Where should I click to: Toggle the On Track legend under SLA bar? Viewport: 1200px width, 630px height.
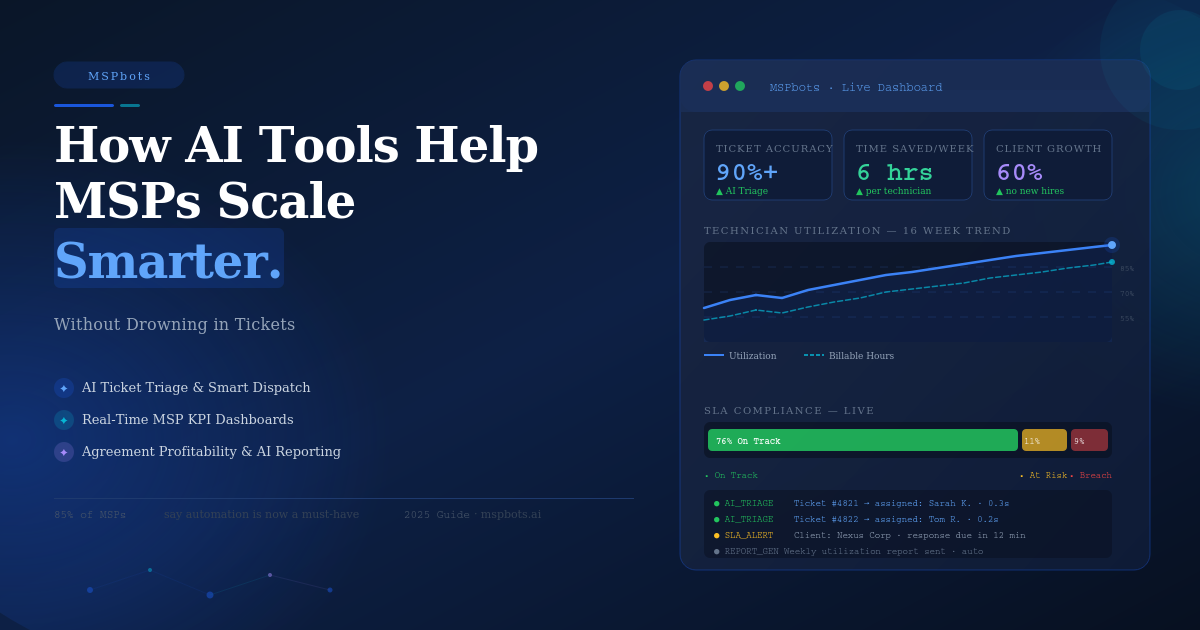[x=732, y=476]
